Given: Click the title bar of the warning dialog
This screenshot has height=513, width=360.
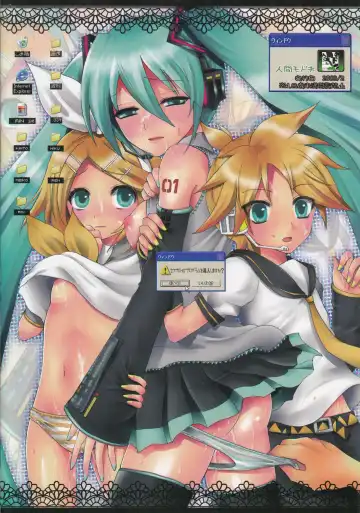Looking at the screenshot, I should [x=191, y=257].
